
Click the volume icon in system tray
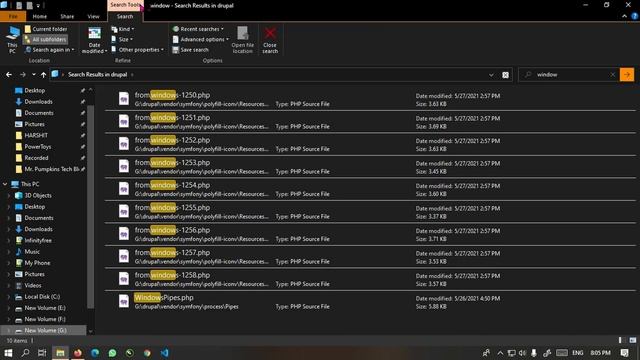(x=522, y=353)
